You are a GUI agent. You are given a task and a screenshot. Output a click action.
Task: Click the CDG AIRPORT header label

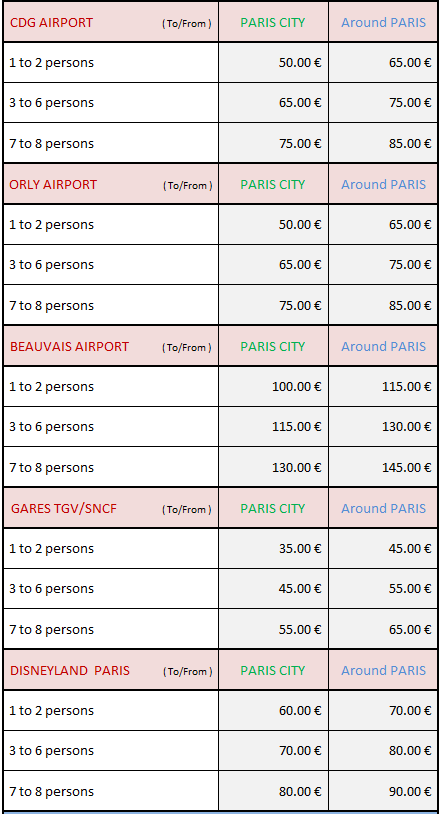pos(51,23)
